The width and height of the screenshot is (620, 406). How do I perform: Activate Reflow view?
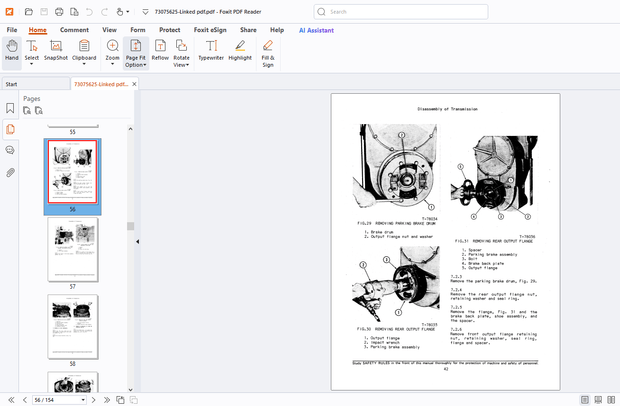pyautogui.click(x=160, y=50)
